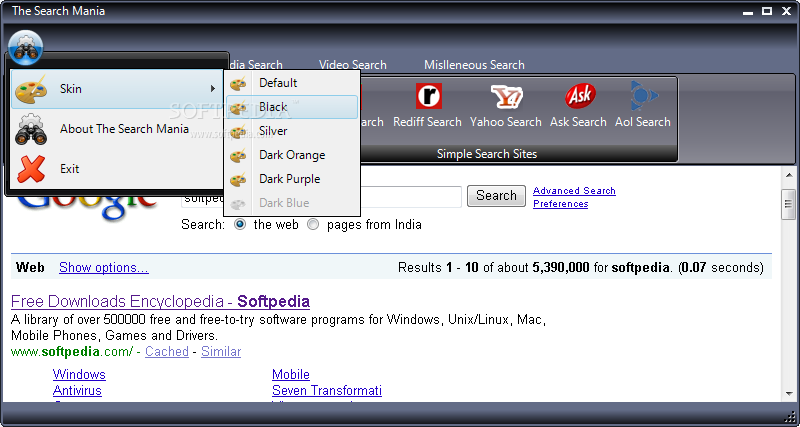Viewport: 800px width, 427px height.
Task: Apply the Black skin
Action: point(292,107)
